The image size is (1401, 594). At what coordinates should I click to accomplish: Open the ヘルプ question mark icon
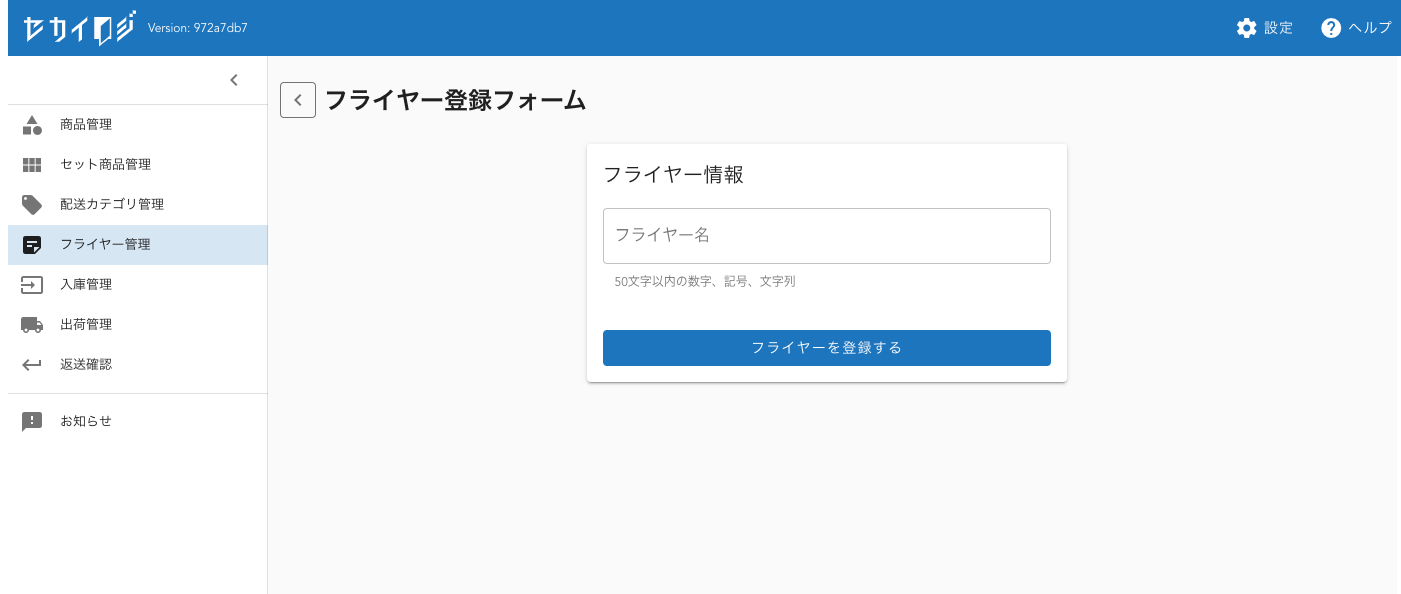coord(1331,27)
